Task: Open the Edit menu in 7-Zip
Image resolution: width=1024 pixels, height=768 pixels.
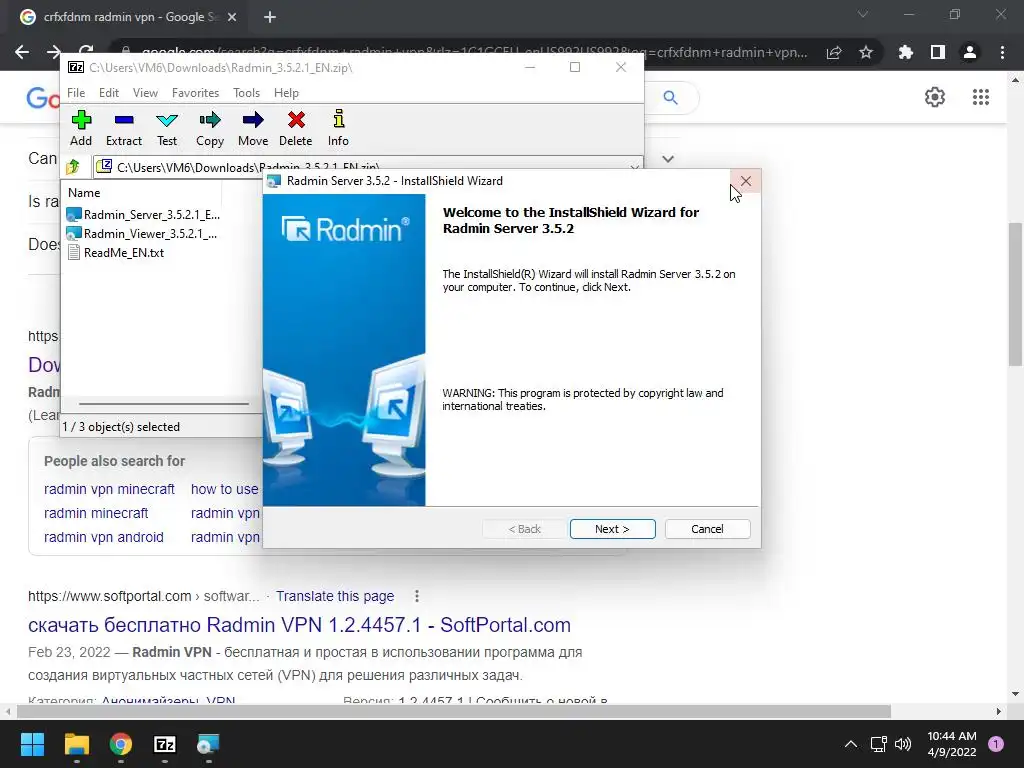Action: 108,93
